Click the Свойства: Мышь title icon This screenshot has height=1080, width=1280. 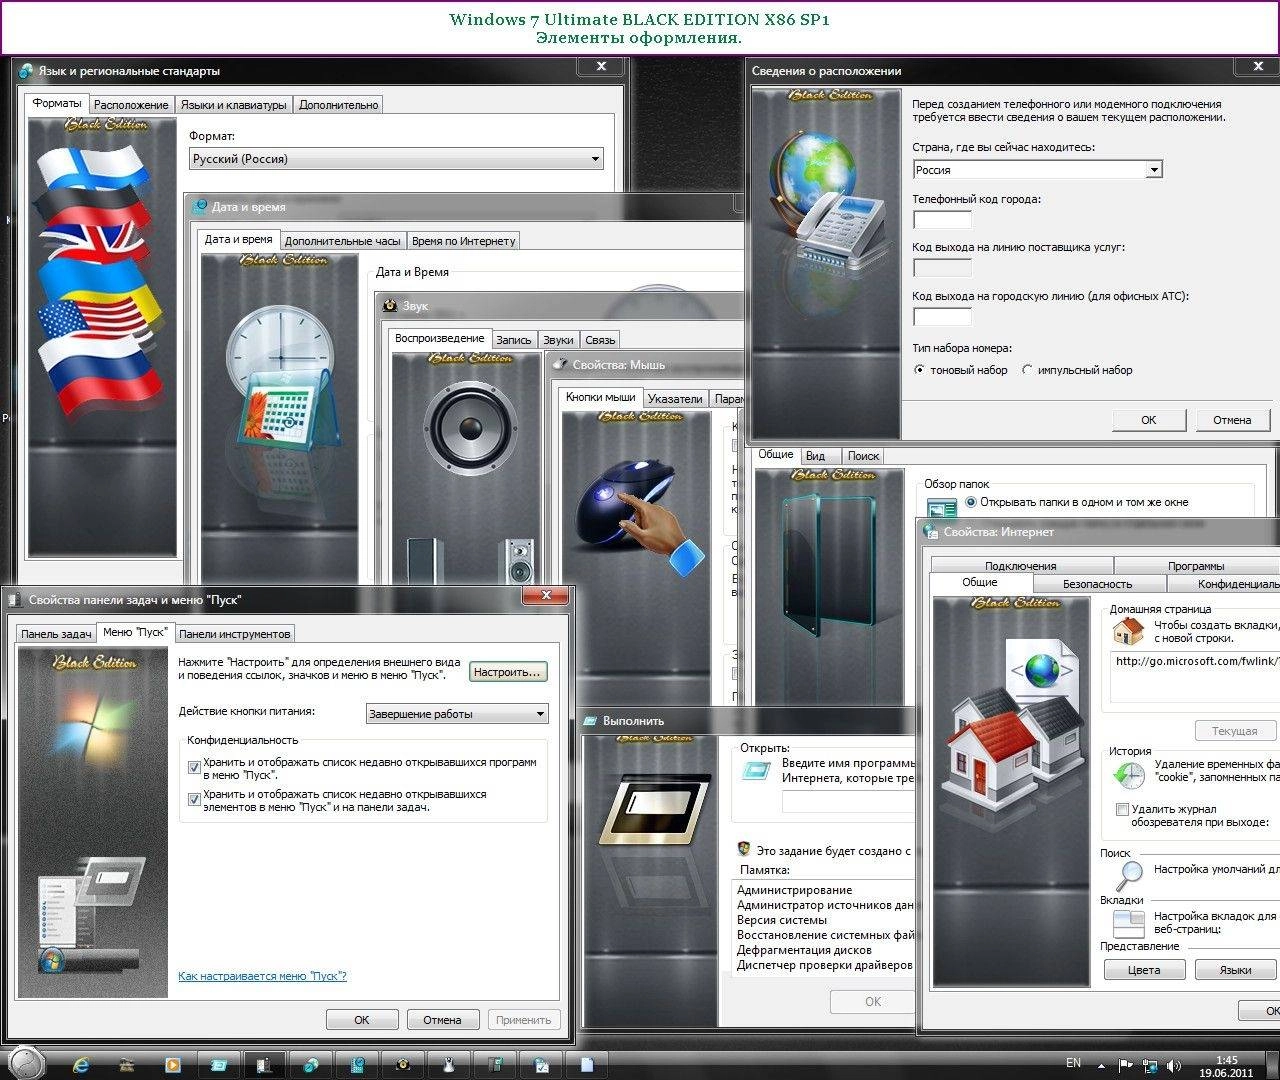point(561,365)
